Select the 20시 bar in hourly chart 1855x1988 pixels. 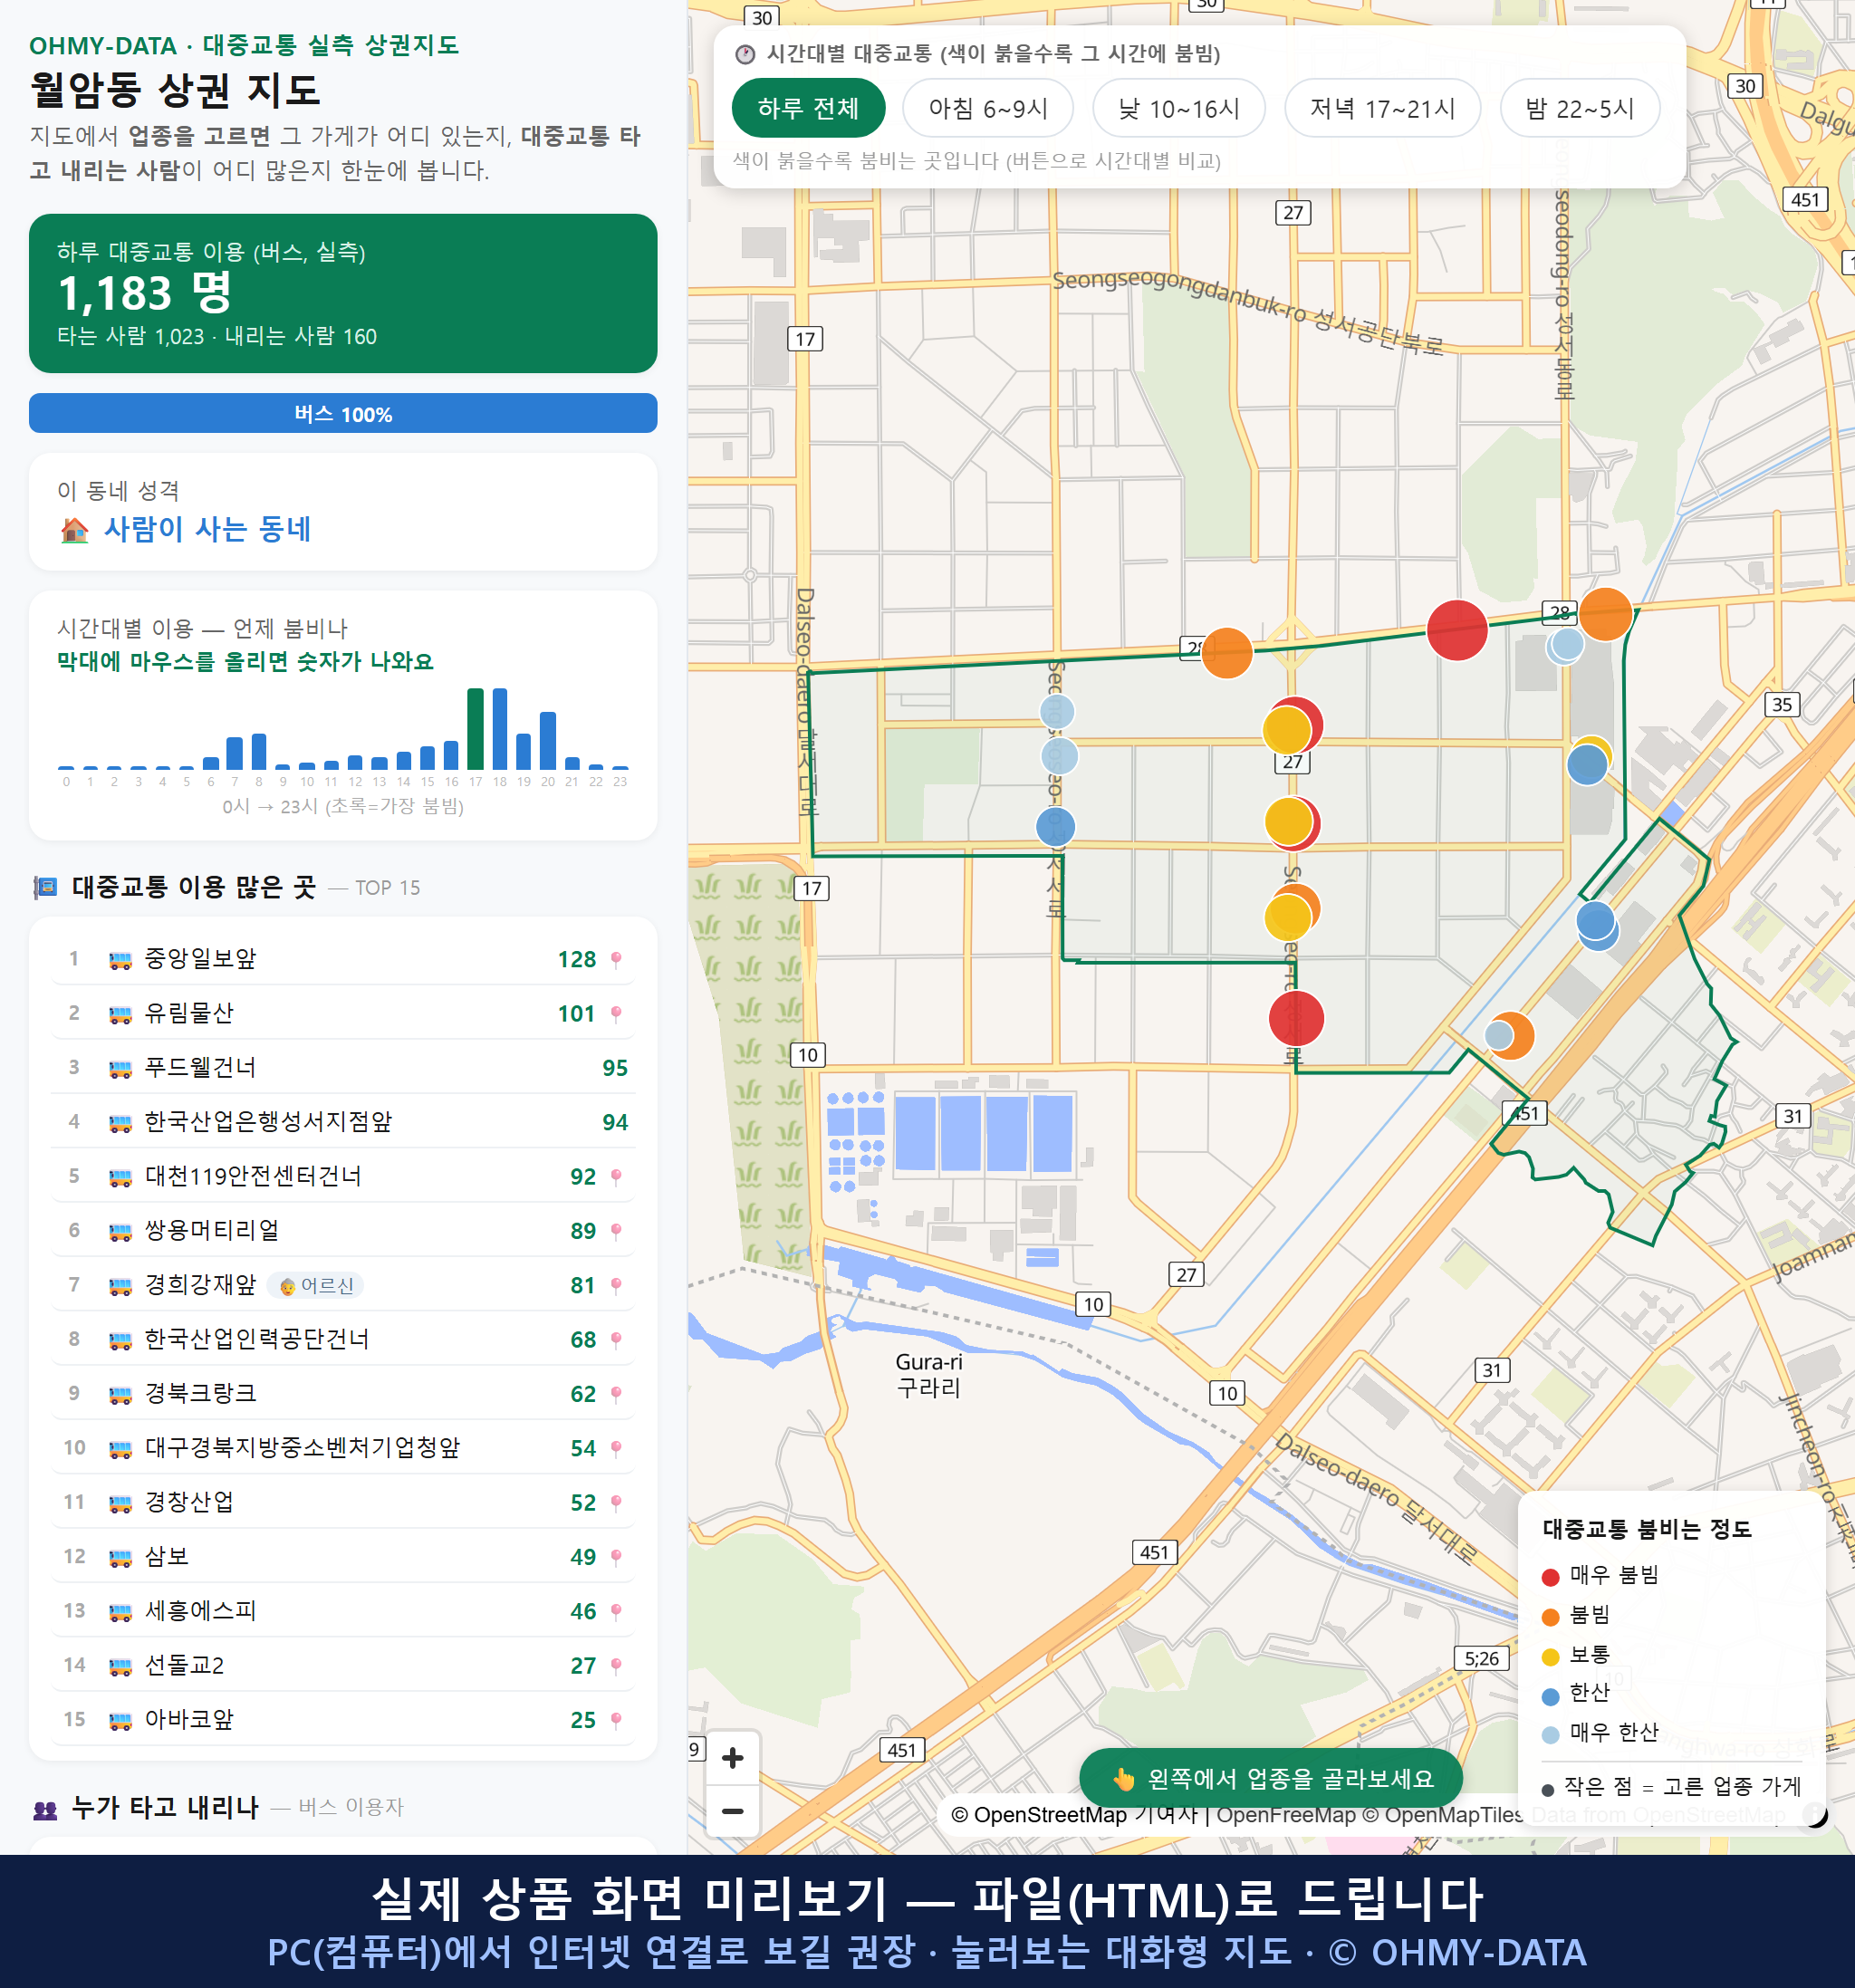point(547,740)
